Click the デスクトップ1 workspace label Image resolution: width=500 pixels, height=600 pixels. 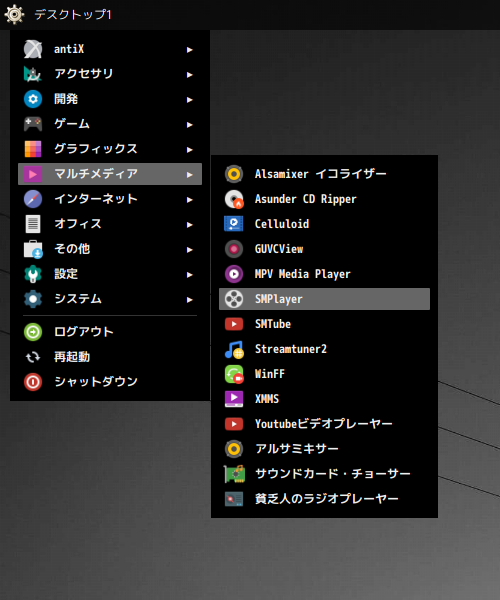coord(73,15)
